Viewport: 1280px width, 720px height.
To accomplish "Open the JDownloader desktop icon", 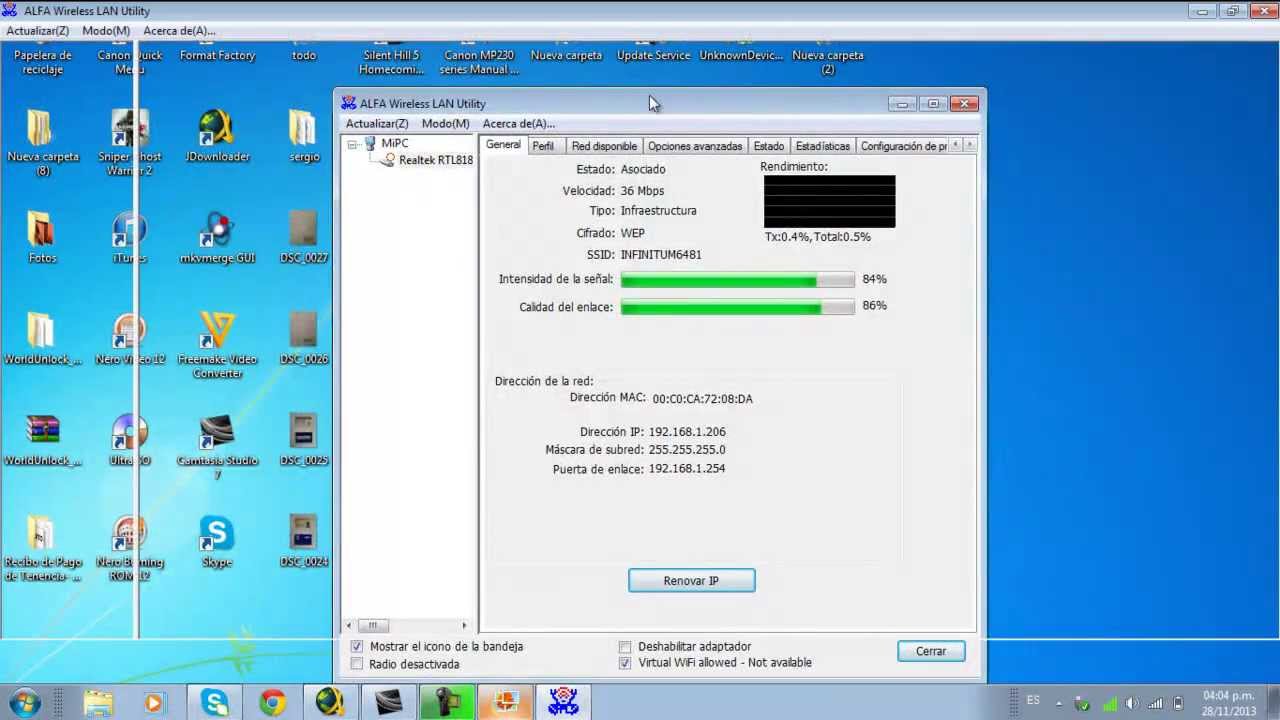I will pos(217,136).
